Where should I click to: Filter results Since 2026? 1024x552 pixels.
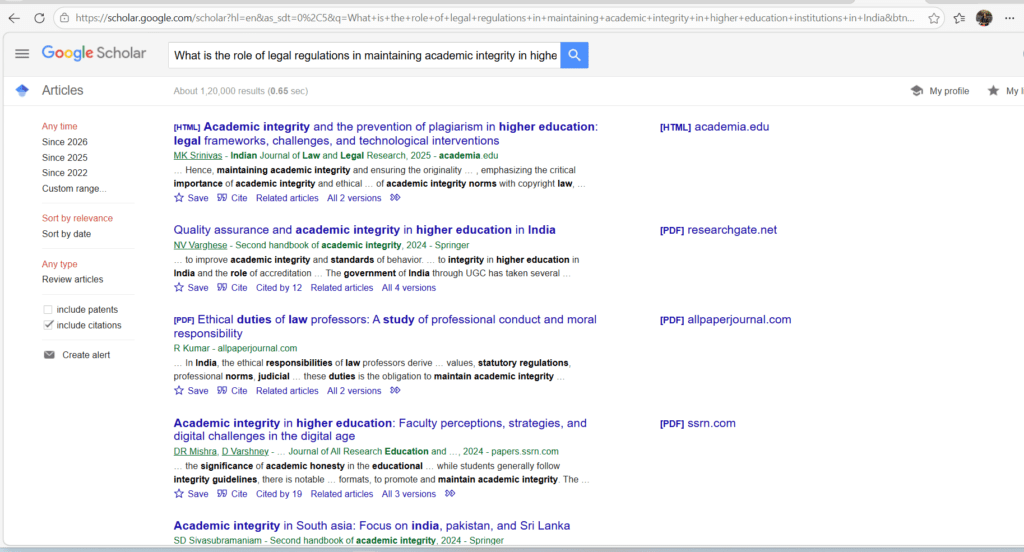pyautogui.click(x=65, y=142)
